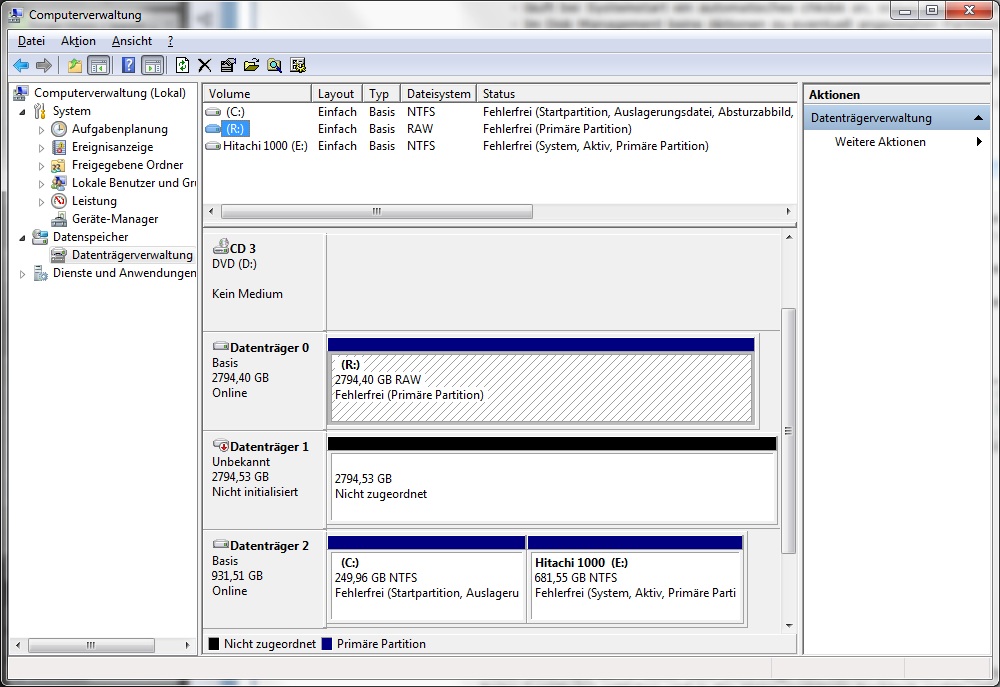Expand Dienste und Anwendungen node
This screenshot has width=1000, height=687.
pos(23,274)
